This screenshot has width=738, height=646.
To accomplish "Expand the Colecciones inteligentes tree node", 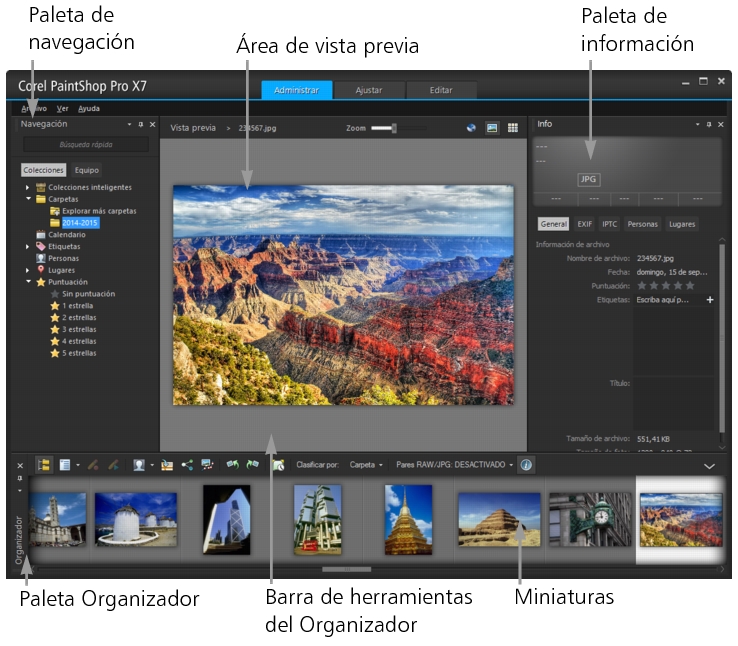I will click(x=28, y=187).
